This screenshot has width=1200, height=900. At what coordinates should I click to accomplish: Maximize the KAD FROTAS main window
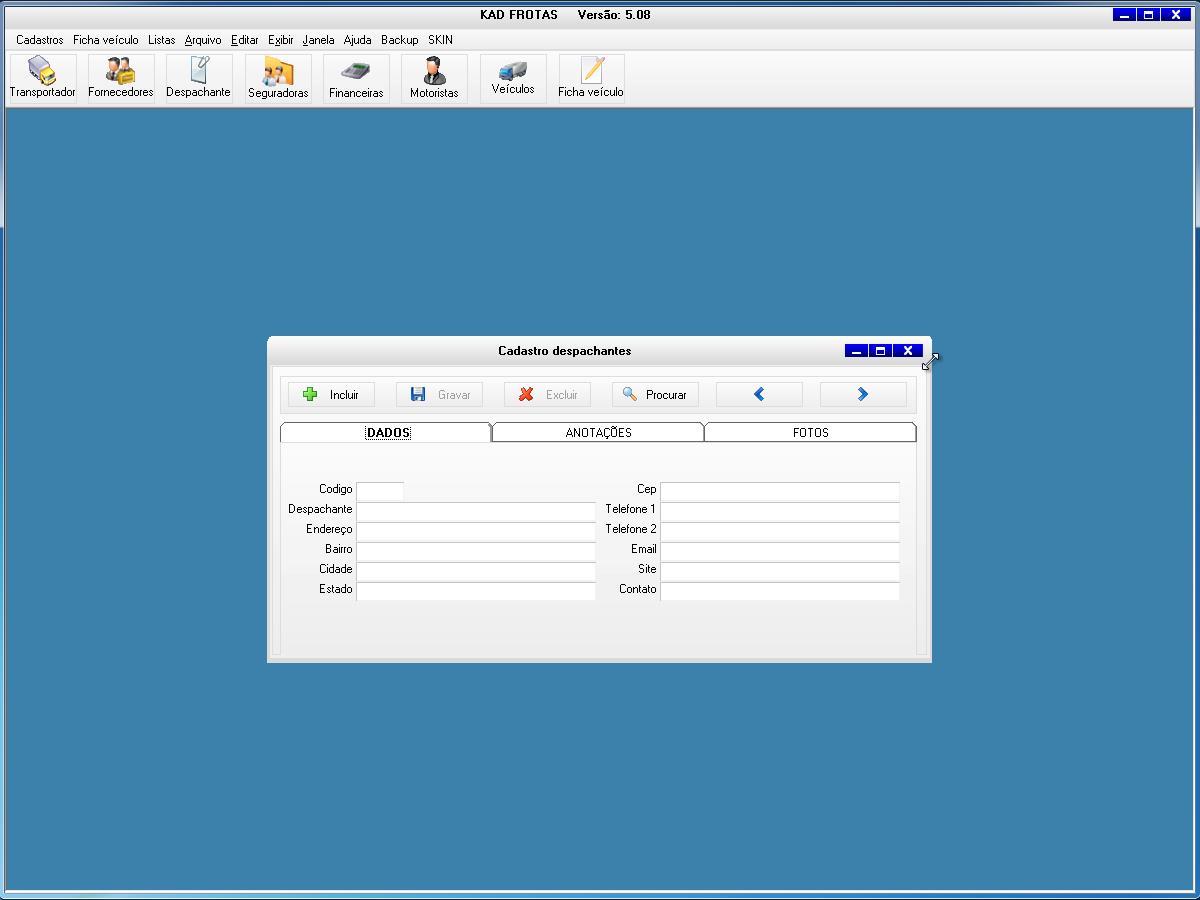1149,15
